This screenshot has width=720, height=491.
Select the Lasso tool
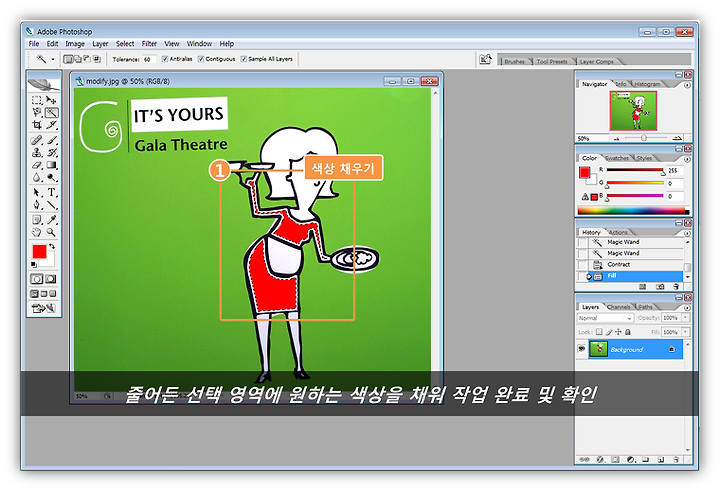tap(37, 113)
